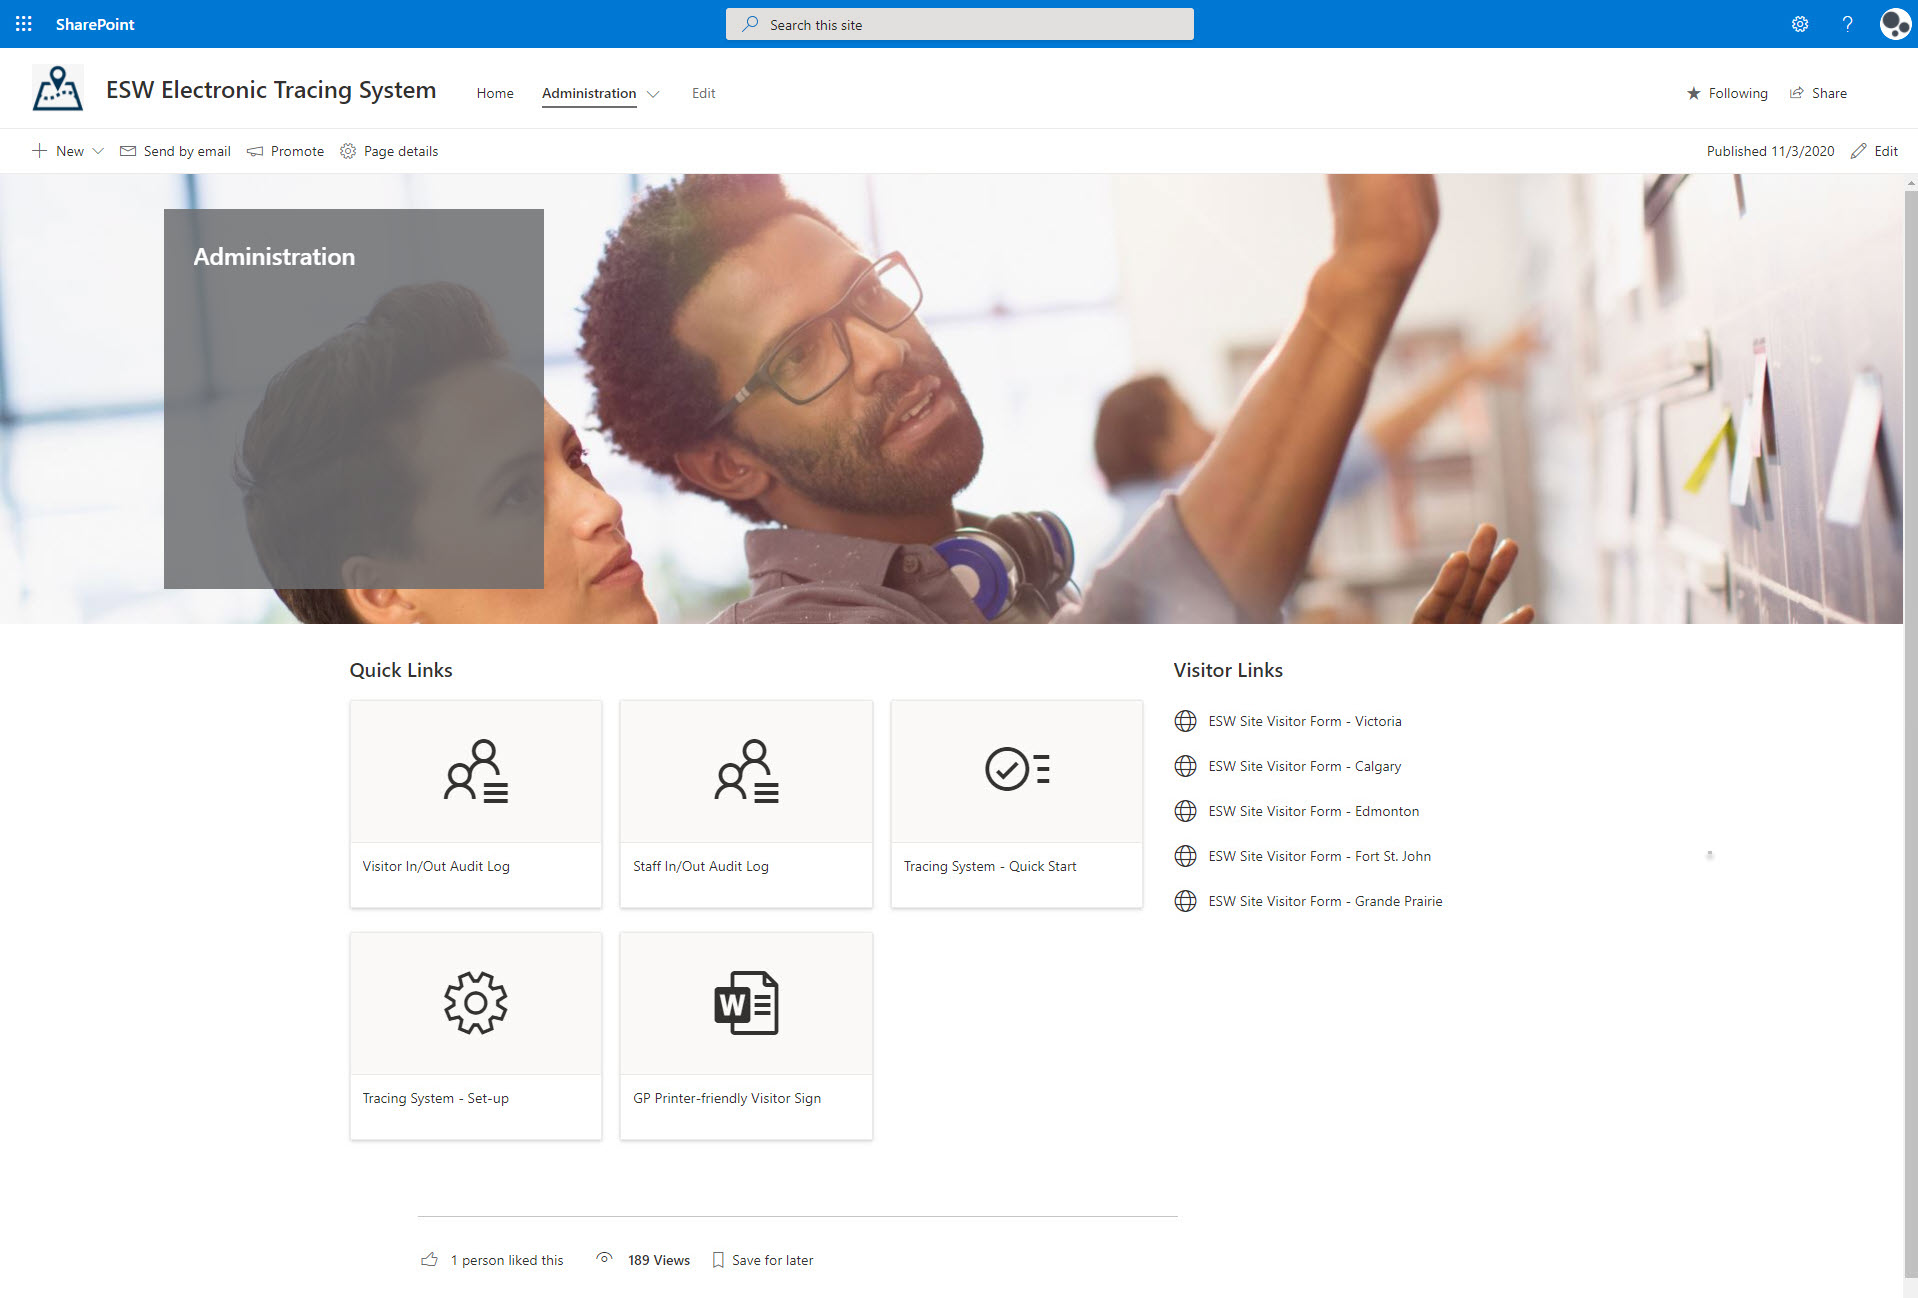Image resolution: width=1918 pixels, height=1298 pixels.
Task: Click the Search this site field
Action: coord(959,24)
